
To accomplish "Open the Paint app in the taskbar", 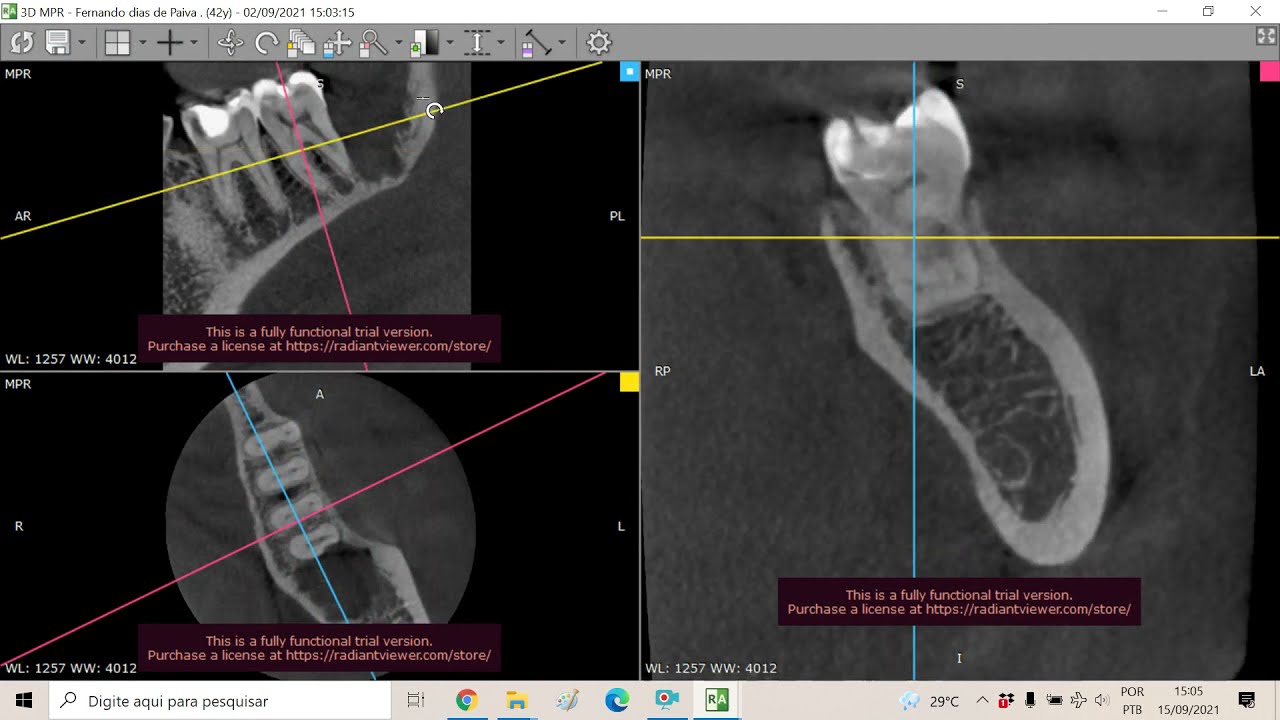I will tap(566, 701).
